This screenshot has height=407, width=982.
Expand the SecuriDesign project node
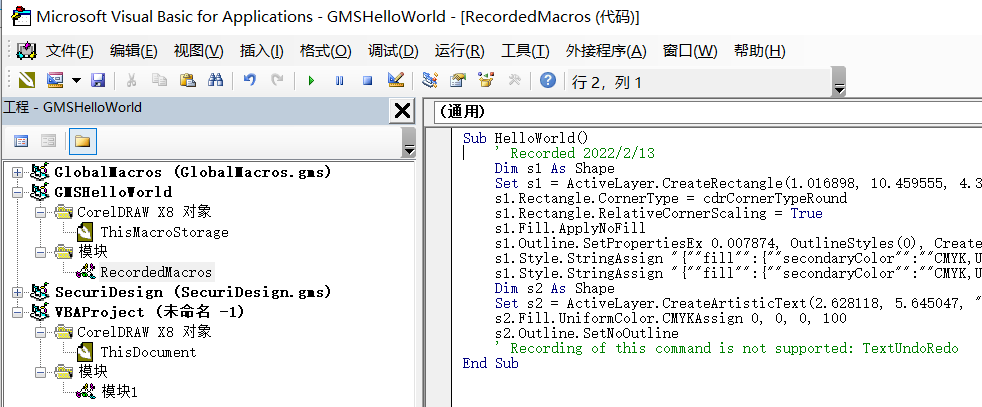tap(17, 292)
